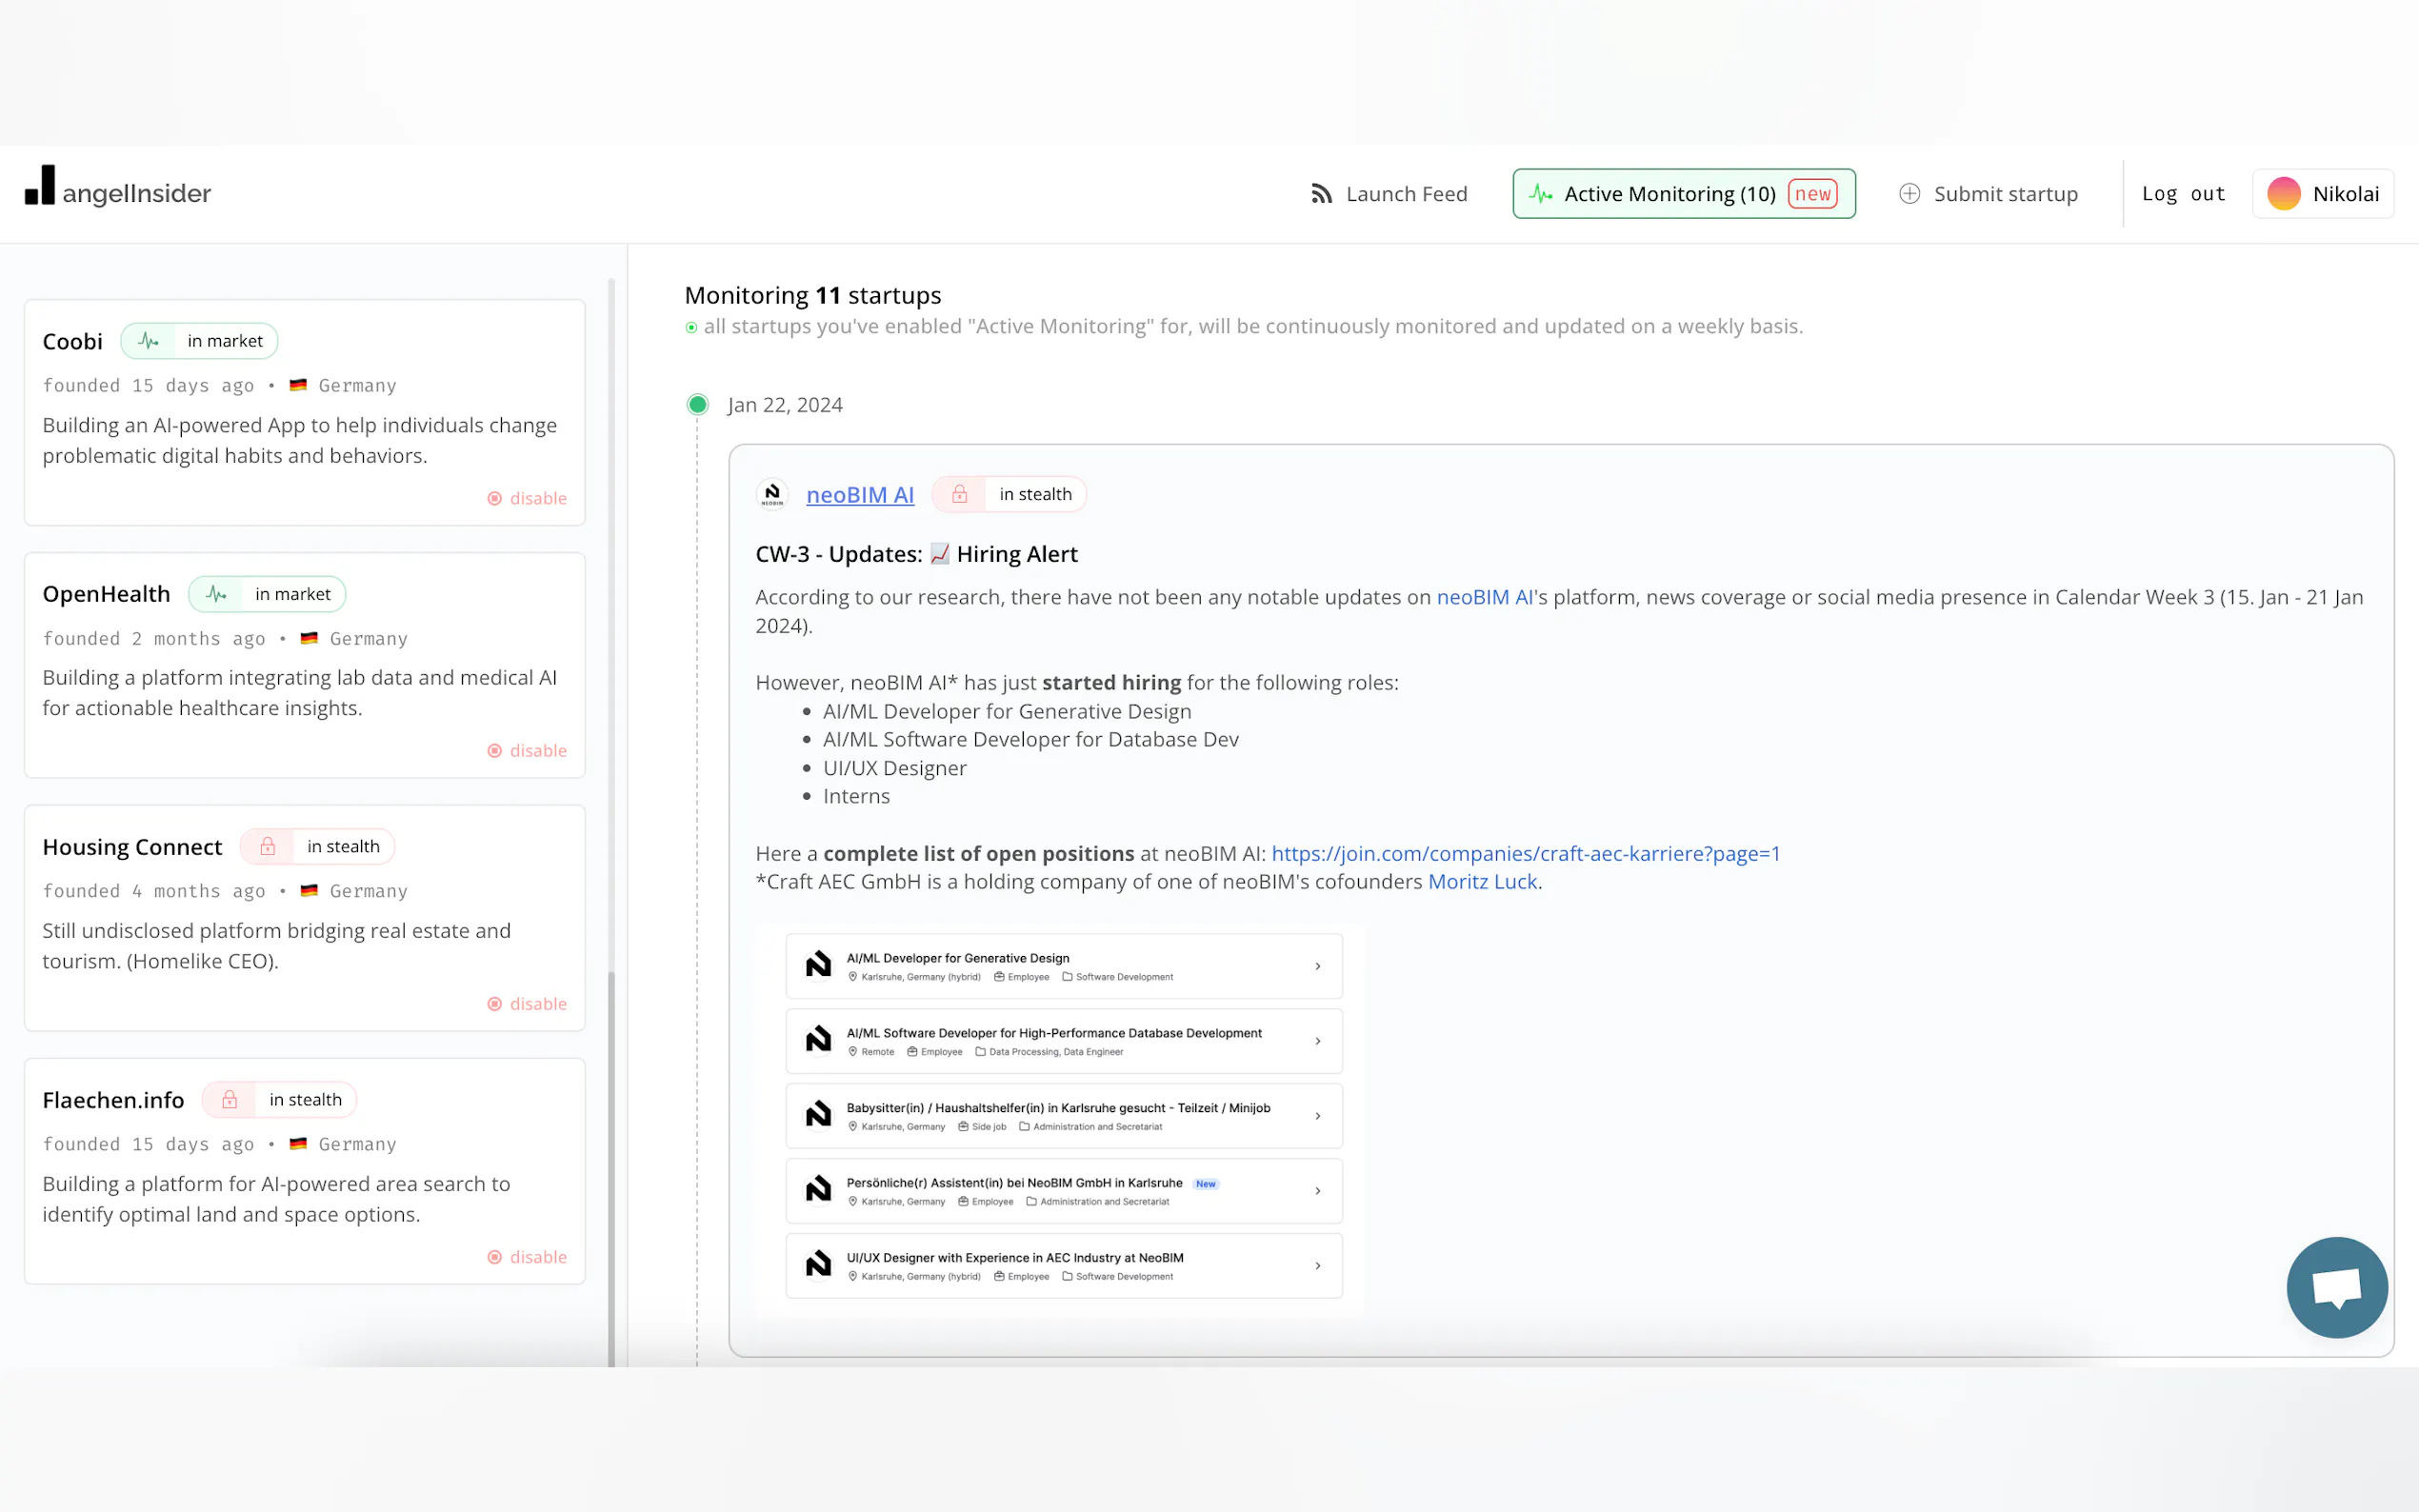Click logo of Persönliche(r) Assistent(in) job row
Image resolution: width=2419 pixels, height=1512 pixels.
click(819, 1189)
